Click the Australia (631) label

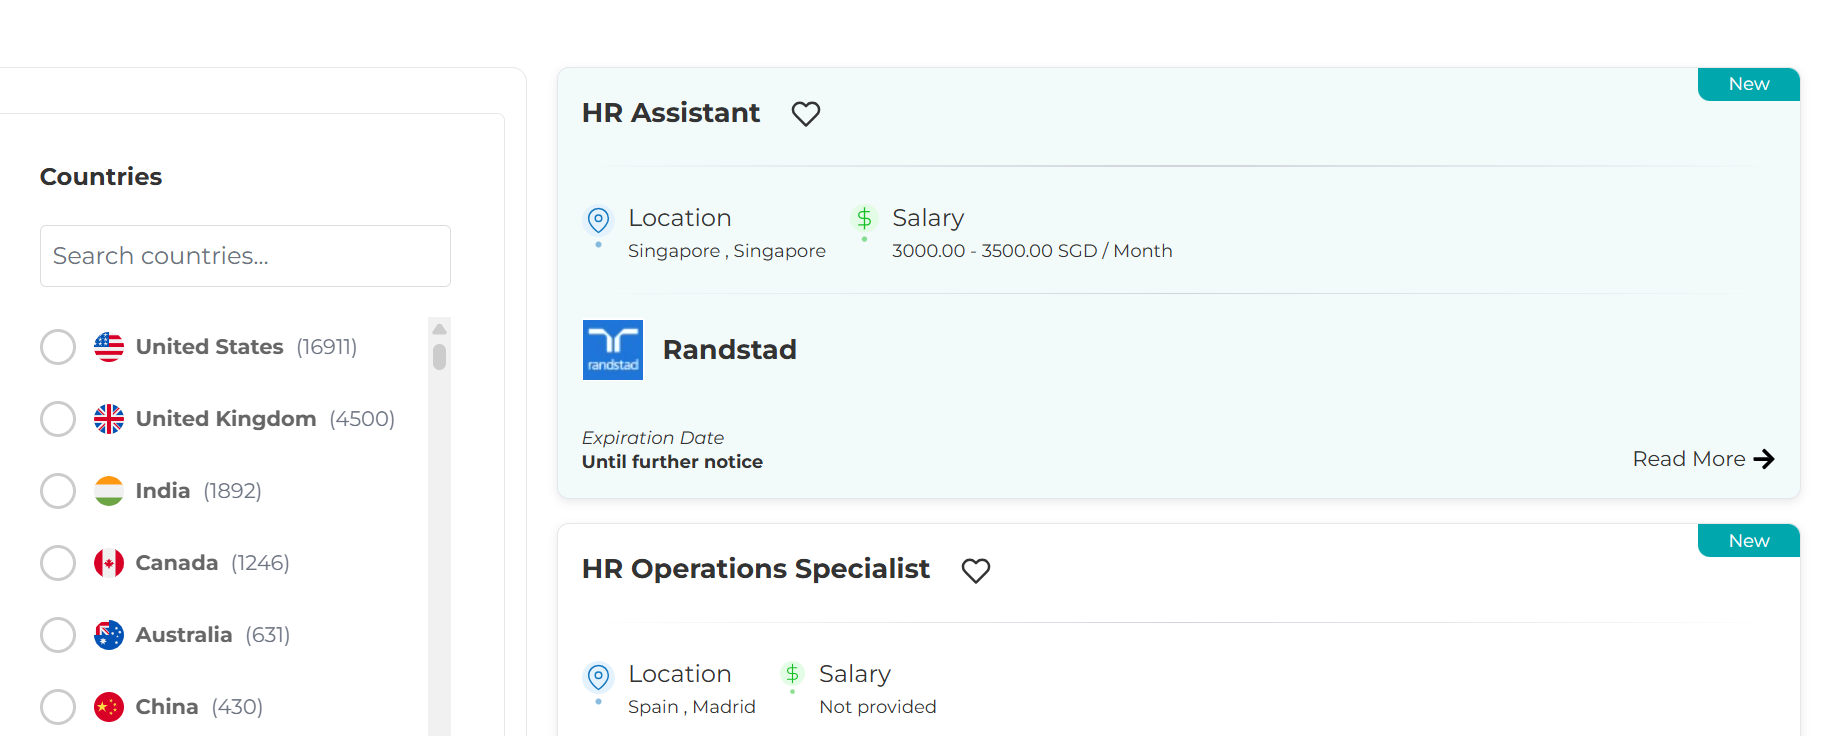(x=213, y=635)
